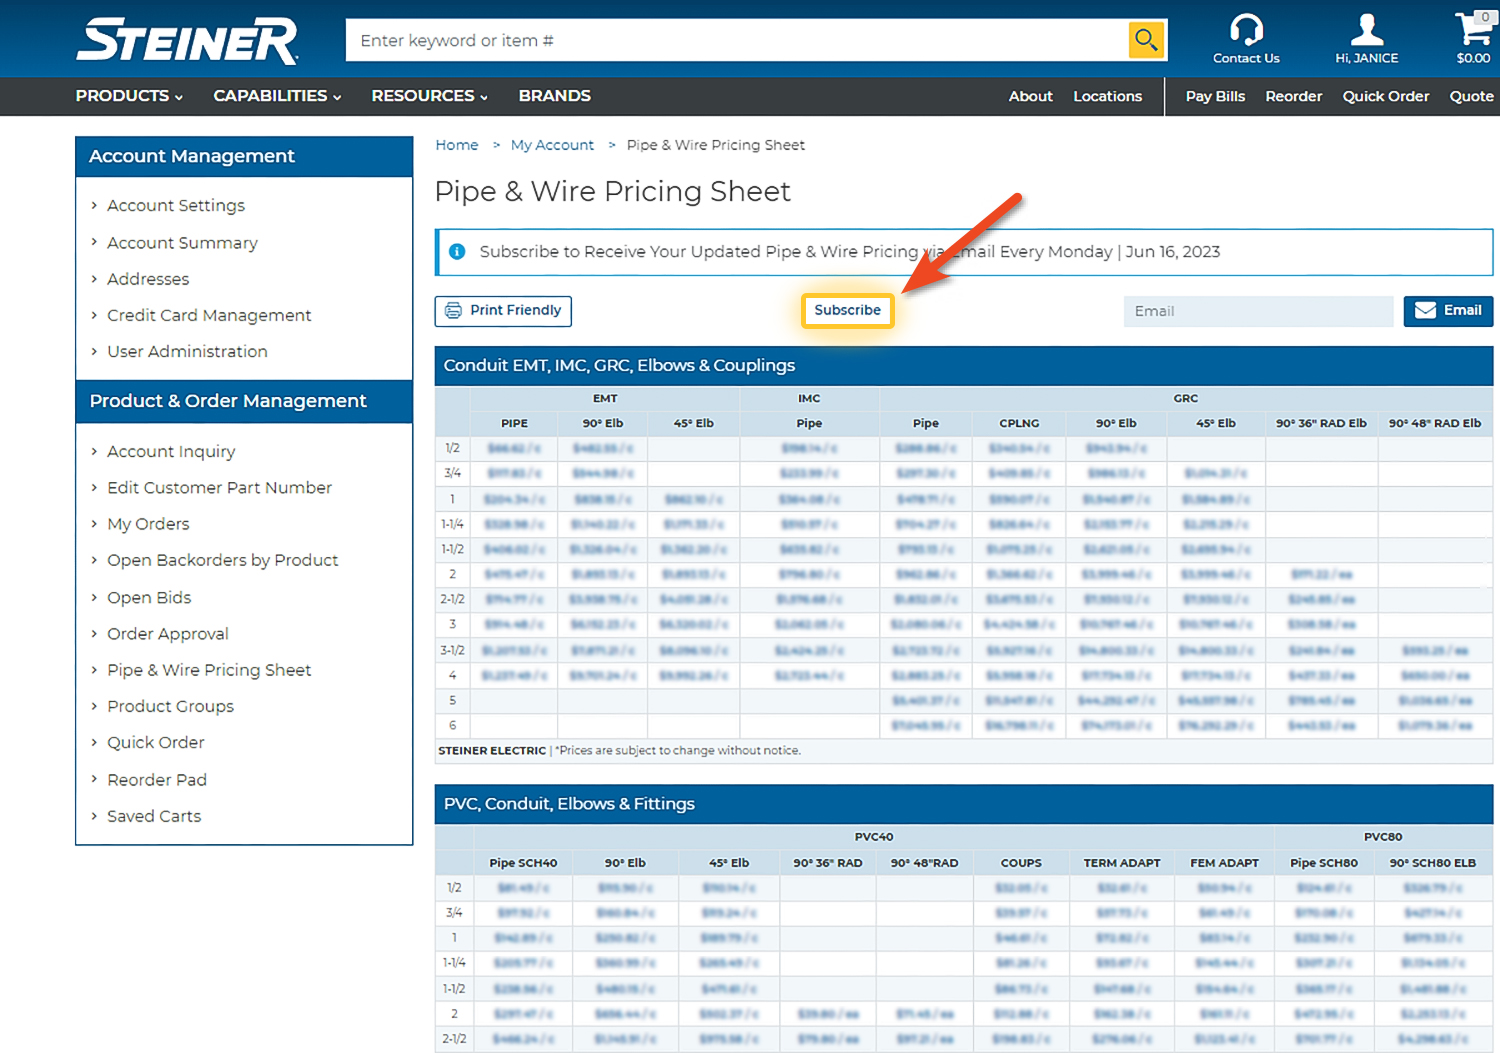Screen dimensions: 1500x1053
Task: Expand the RESOURCES menu
Action: [429, 96]
